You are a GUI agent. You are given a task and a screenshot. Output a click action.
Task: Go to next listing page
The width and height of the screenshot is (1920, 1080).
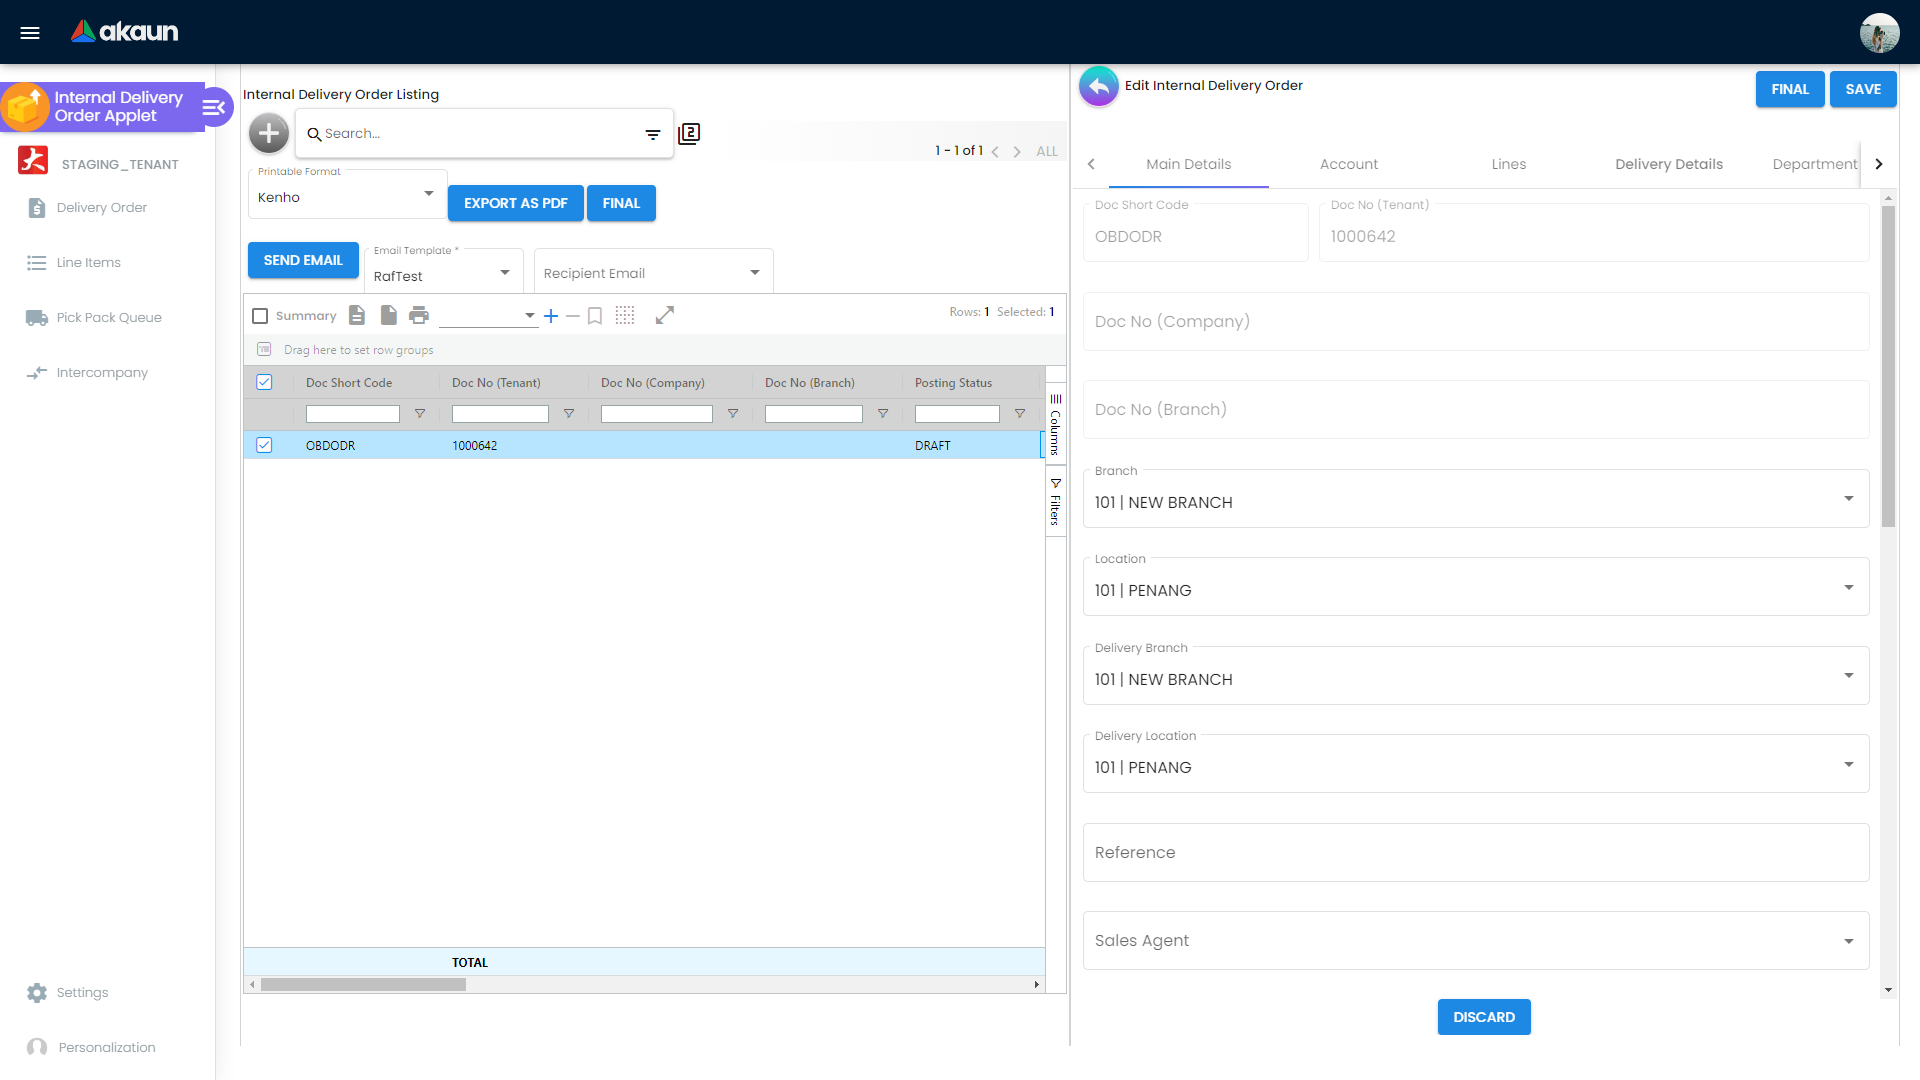[x=1017, y=151]
